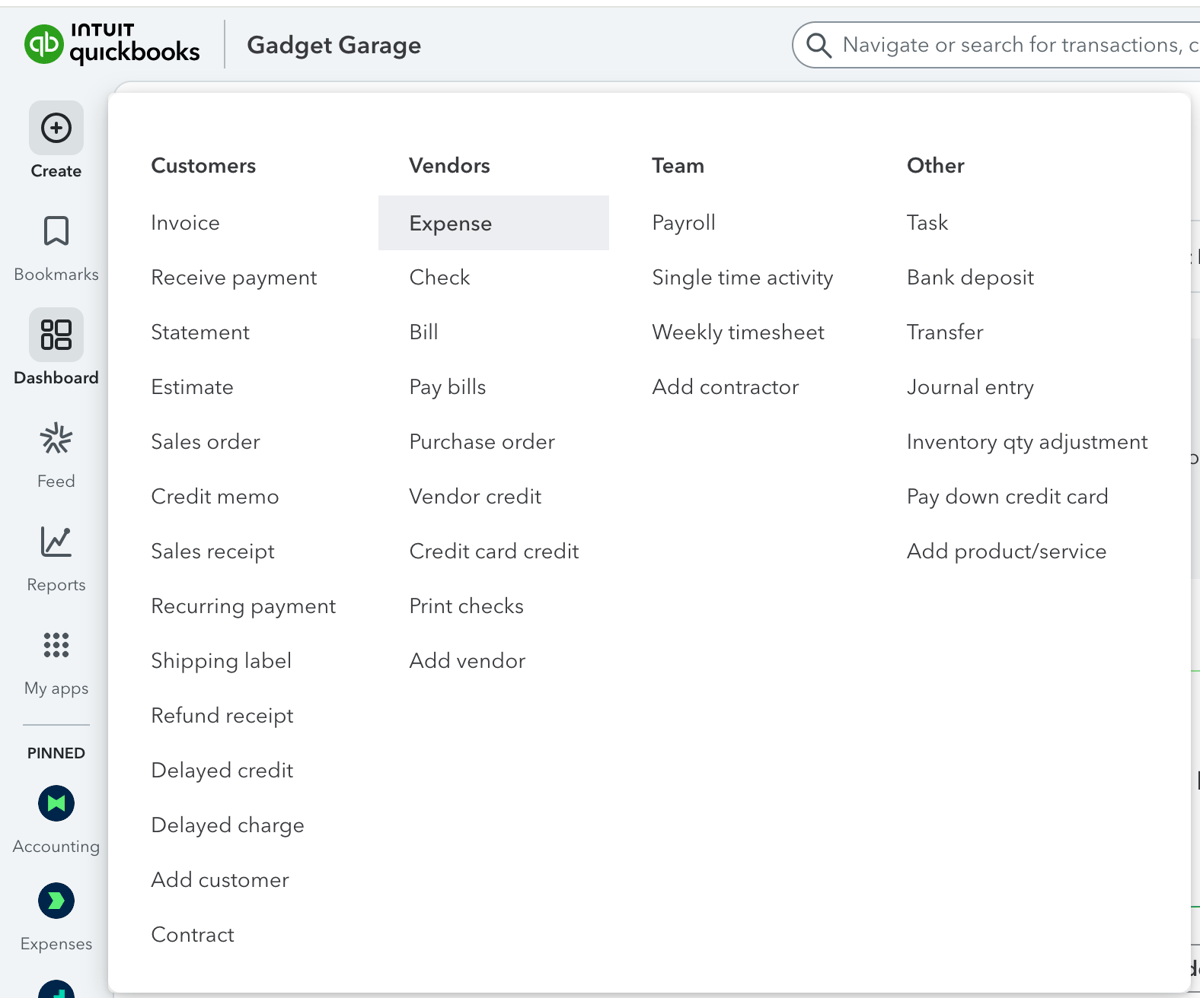The image size is (1200, 998).
Task: Click the search magnifier icon
Action: tap(819, 45)
